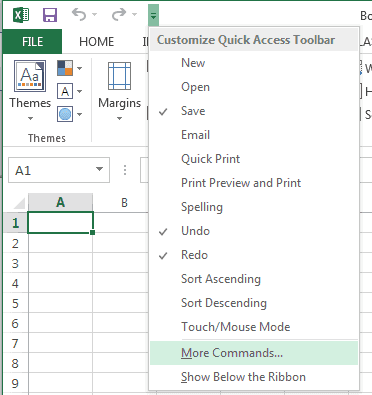Select row 4 header
Screen dimensions: 372x395
click(15, 283)
